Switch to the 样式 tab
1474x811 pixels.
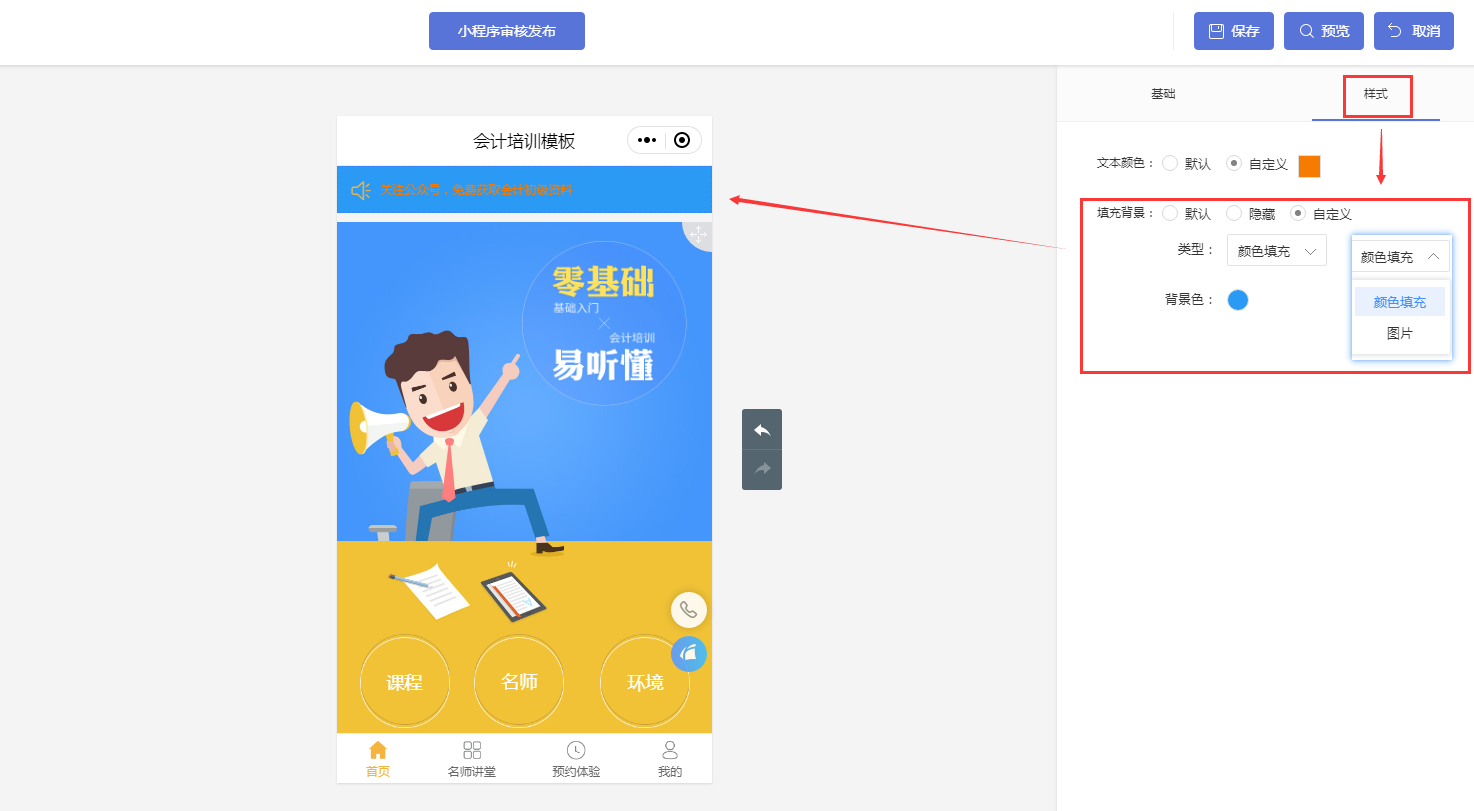(x=1376, y=94)
